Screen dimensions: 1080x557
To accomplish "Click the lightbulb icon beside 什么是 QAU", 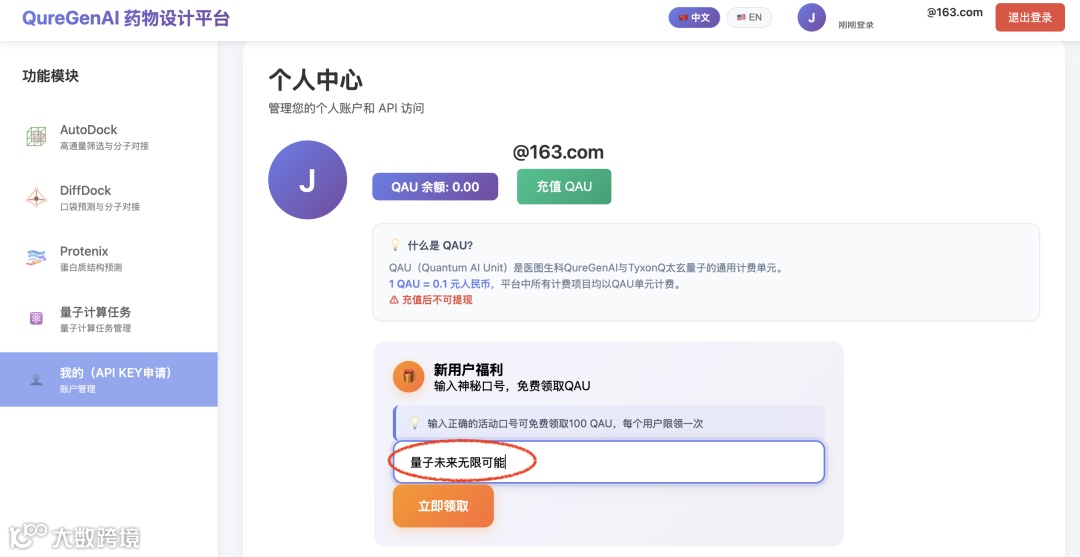I will 395,245.
